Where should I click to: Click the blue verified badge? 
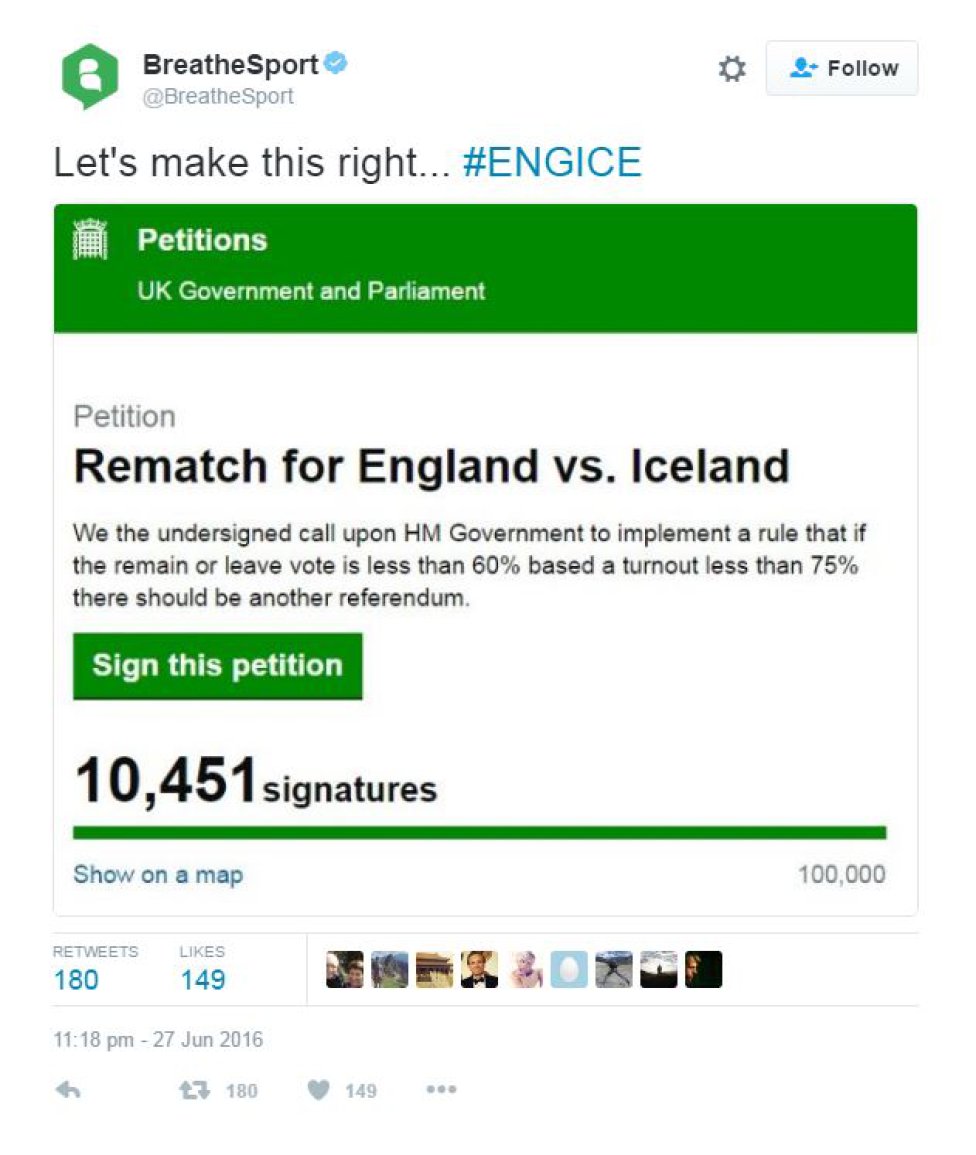point(335,63)
